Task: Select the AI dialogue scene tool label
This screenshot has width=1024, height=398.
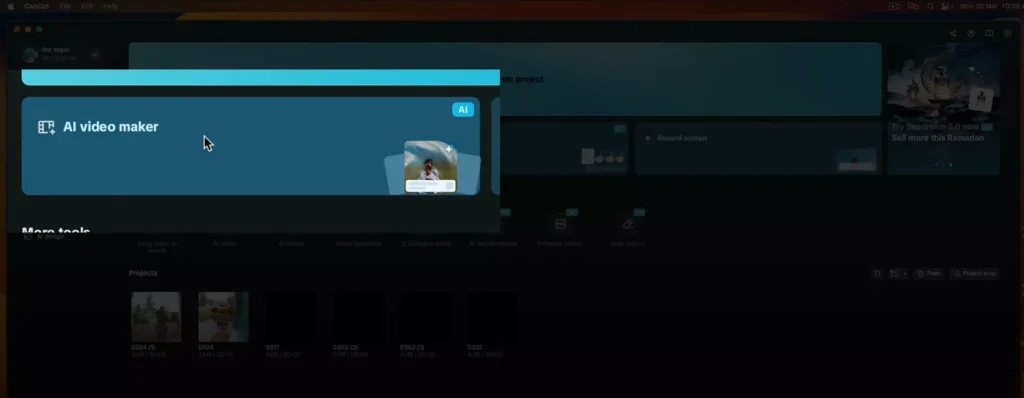Action: [x=426, y=243]
